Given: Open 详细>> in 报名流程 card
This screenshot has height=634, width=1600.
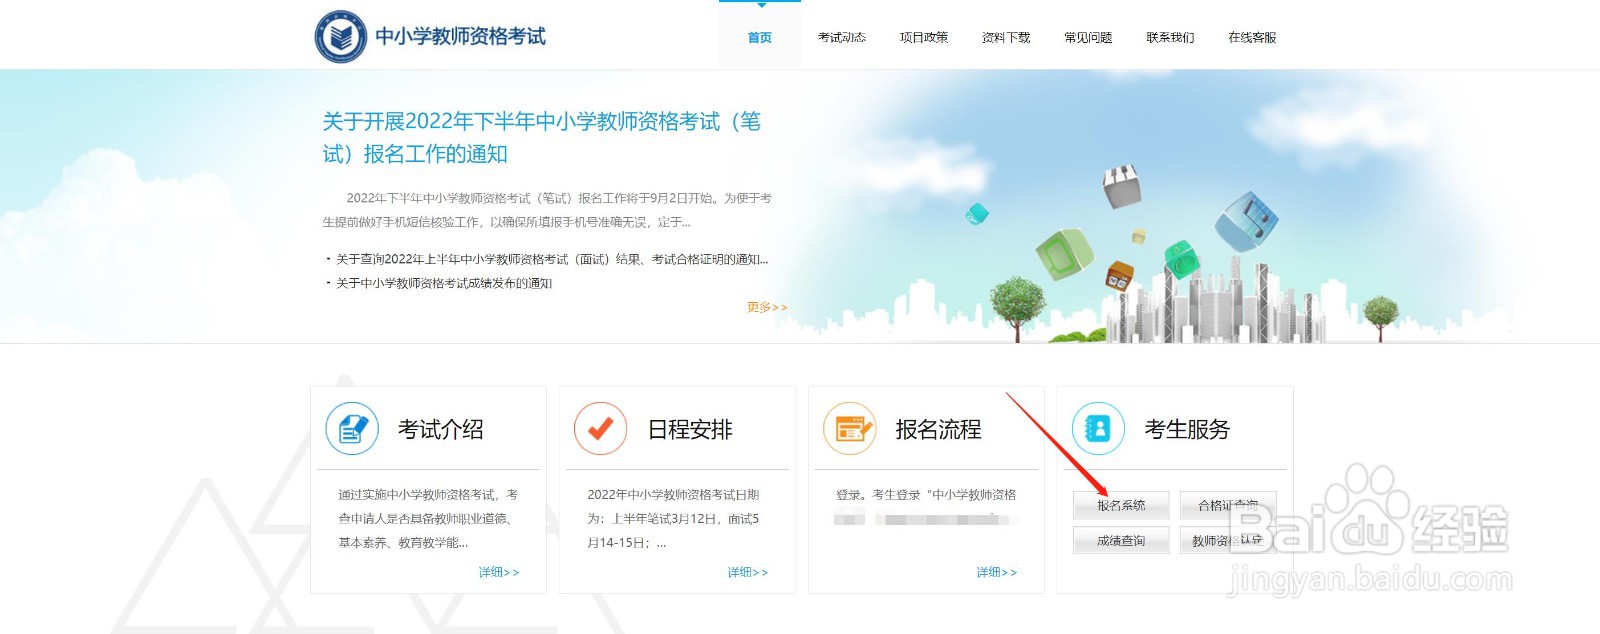Looking at the screenshot, I should 996,572.
